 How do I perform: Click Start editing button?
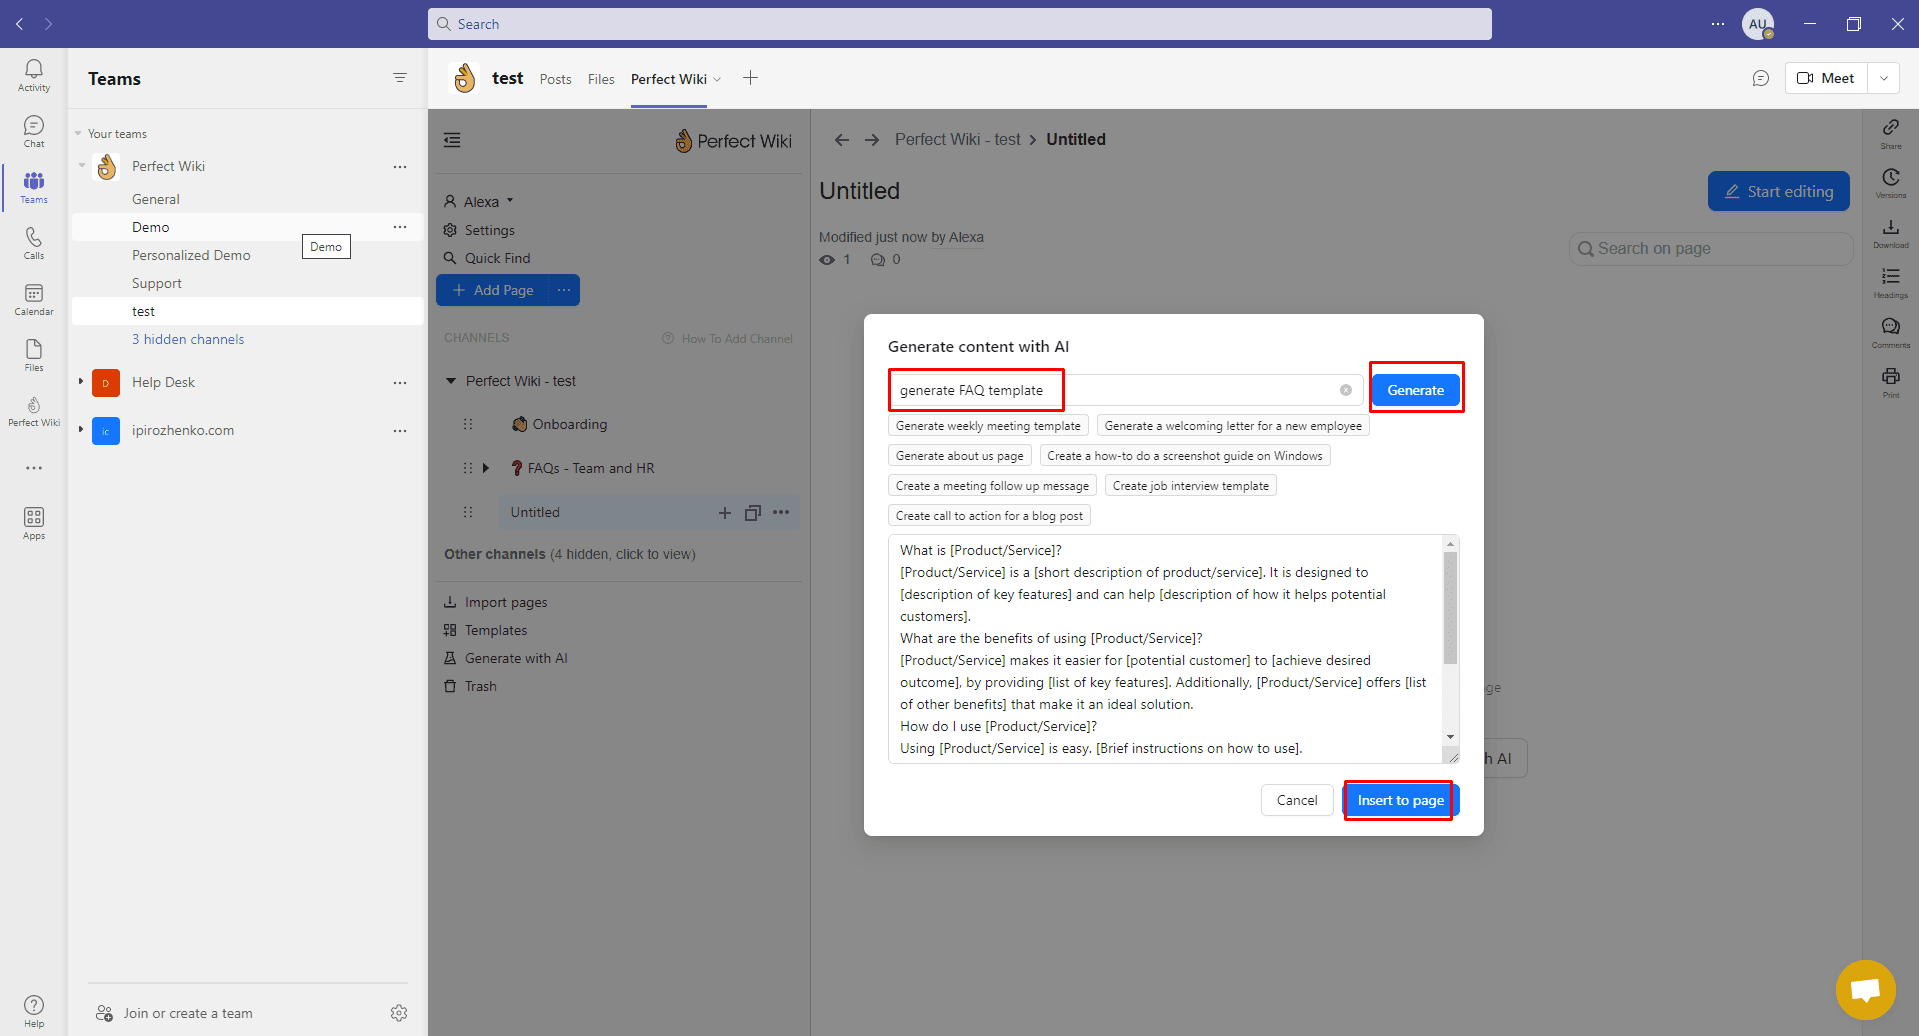[1778, 191]
